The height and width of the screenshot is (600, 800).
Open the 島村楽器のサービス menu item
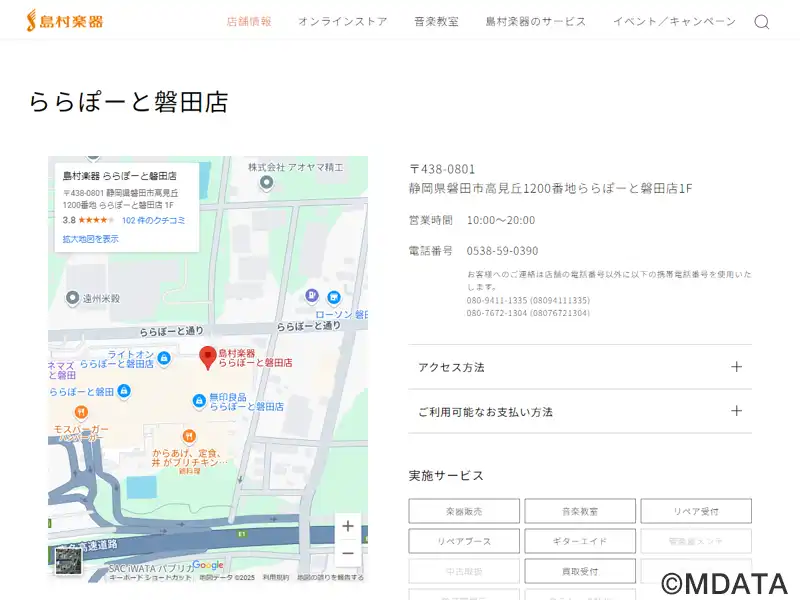(536, 21)
